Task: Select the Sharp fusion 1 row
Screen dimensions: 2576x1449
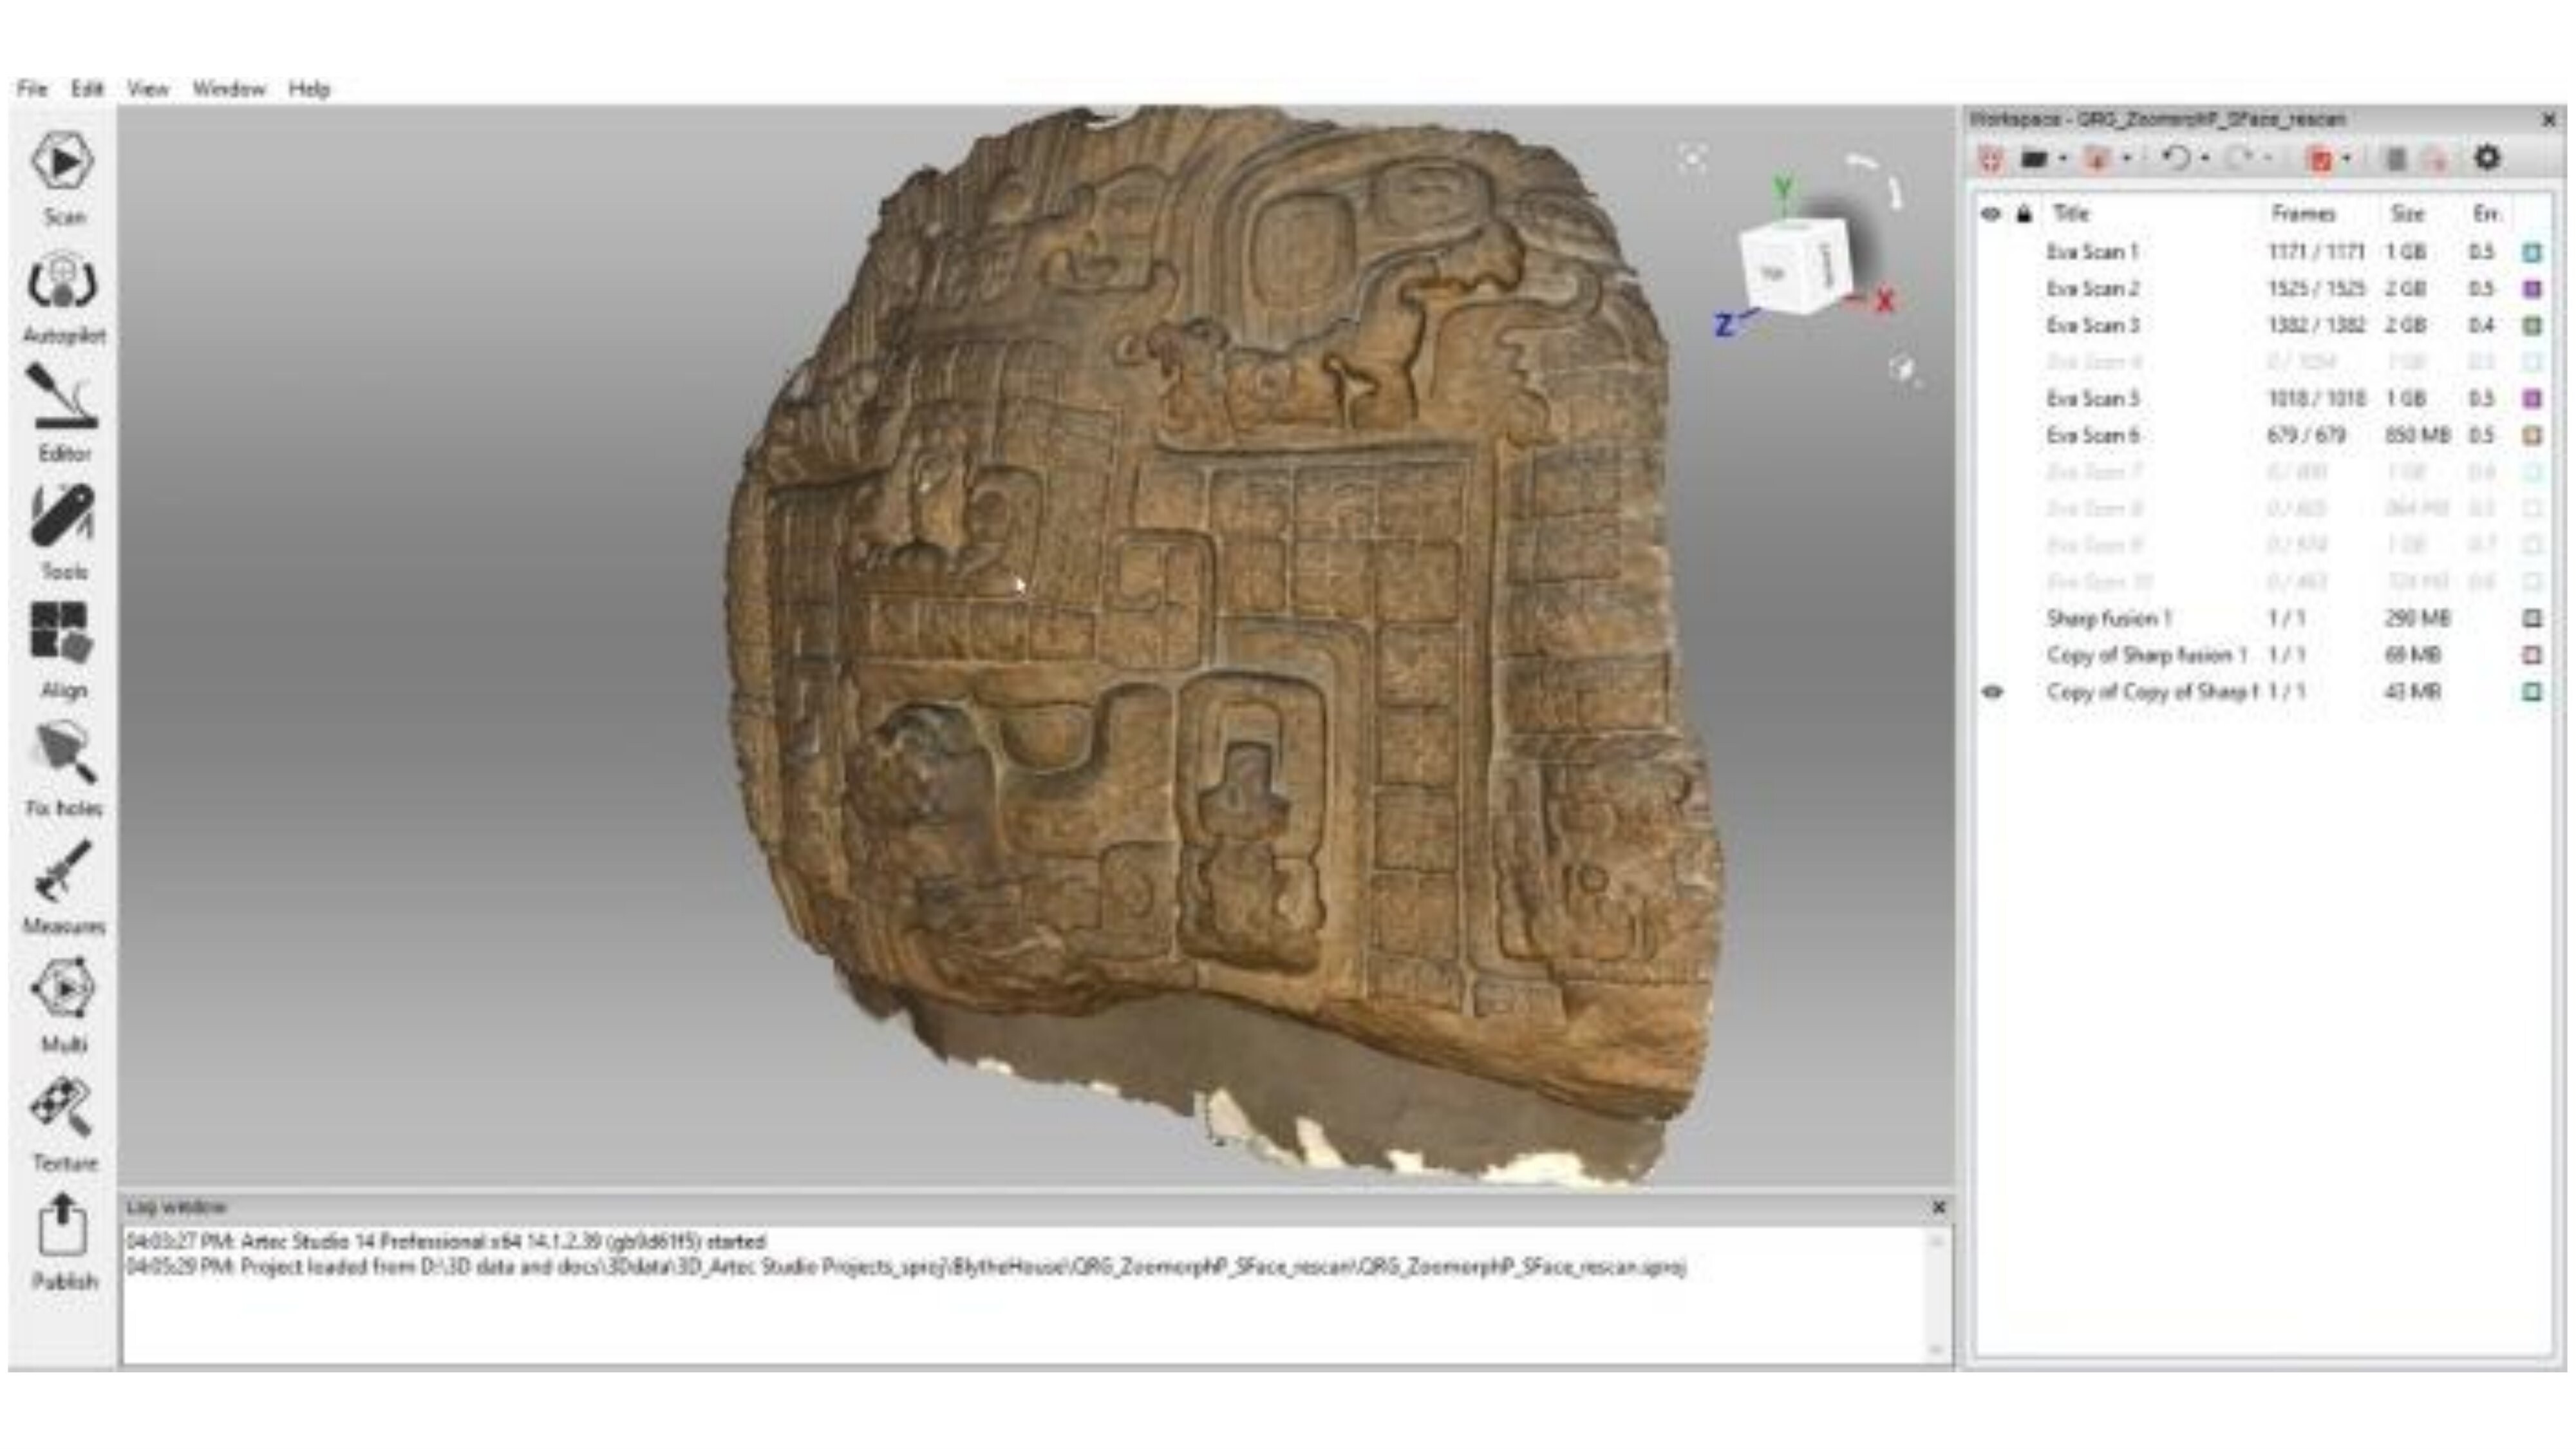Action: point(2108,619)
